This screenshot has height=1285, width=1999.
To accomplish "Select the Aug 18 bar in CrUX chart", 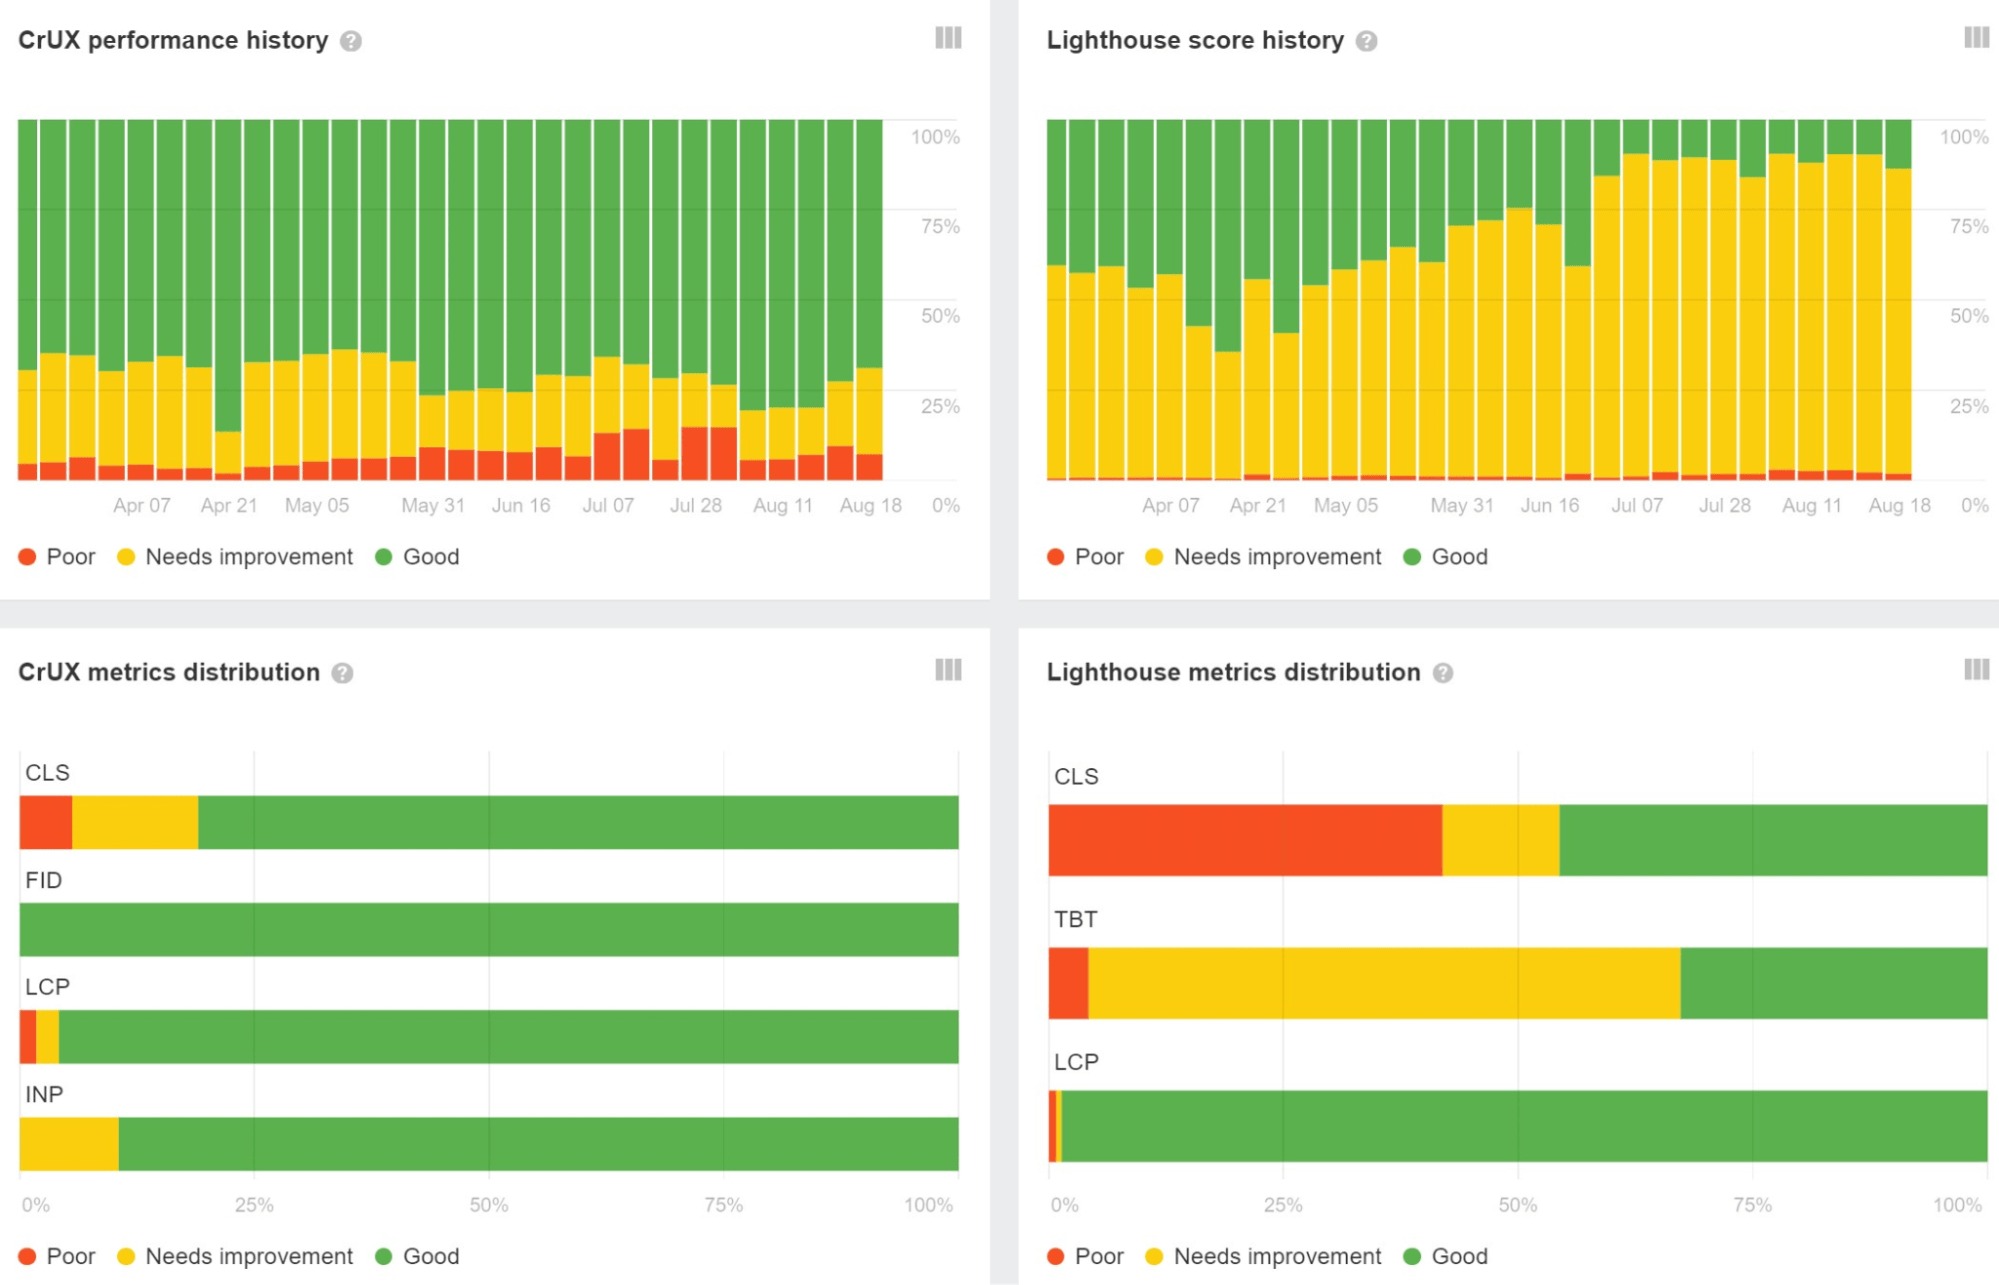I will click(869, 300).
